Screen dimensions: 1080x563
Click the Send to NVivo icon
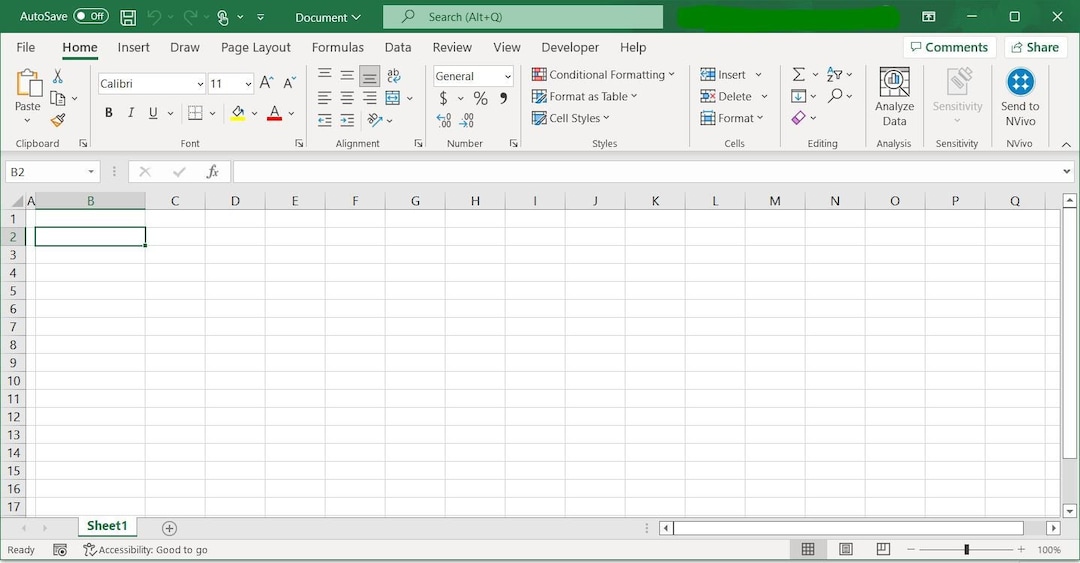(1020, 97)
